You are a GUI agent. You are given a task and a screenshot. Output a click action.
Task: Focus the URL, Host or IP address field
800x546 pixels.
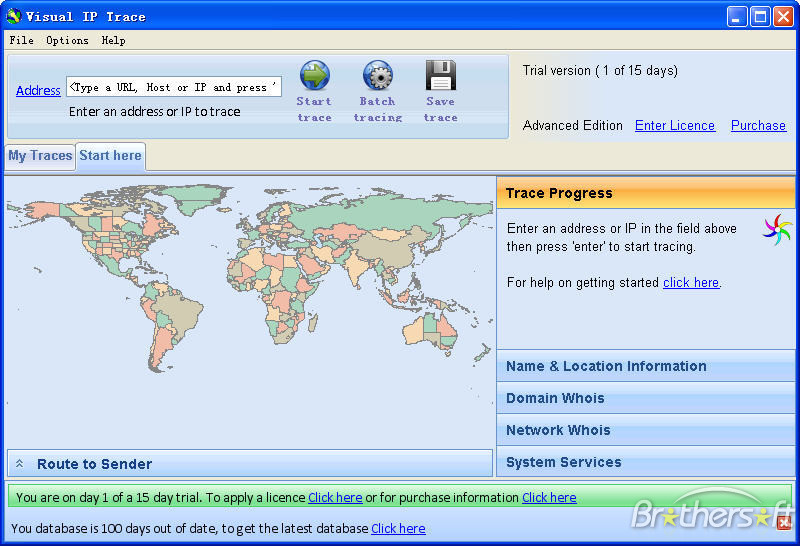coord(174,87)
